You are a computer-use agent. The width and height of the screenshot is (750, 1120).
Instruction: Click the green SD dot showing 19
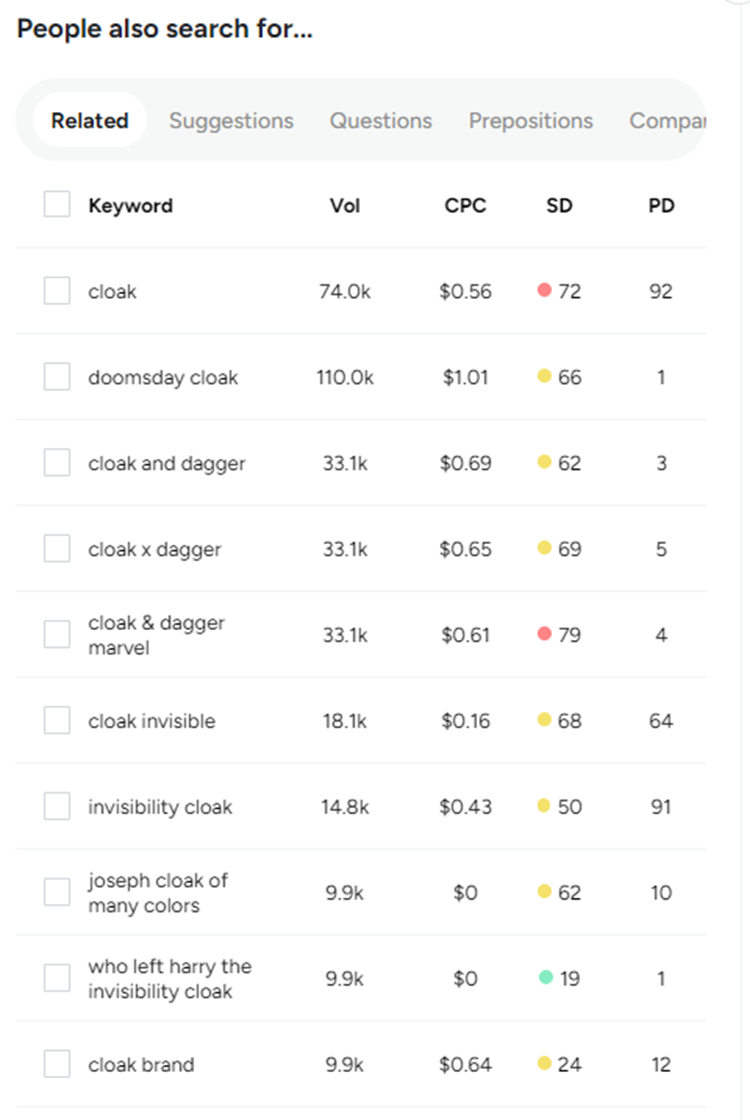coord(545,978)
